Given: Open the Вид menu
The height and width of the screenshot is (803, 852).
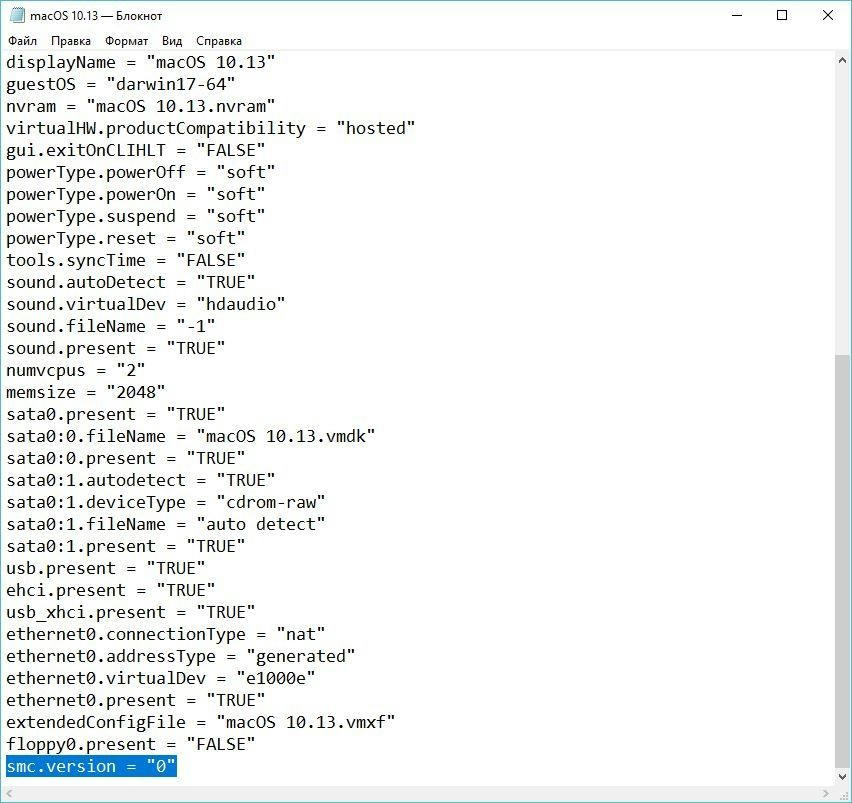Looking at the screenshot, I should 172,41.
